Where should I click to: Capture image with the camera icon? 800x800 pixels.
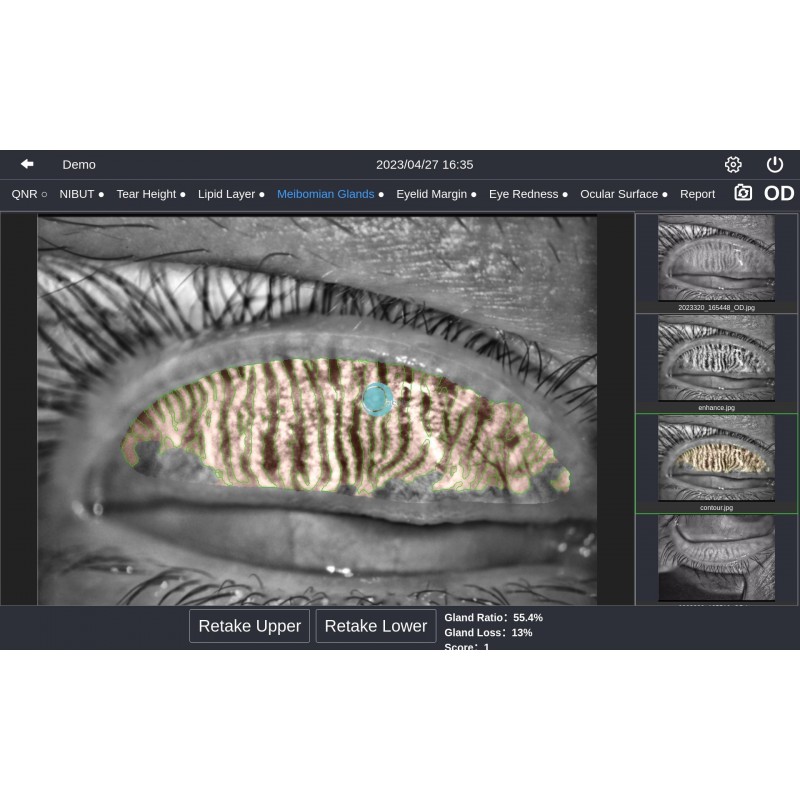tap(743, 193)
